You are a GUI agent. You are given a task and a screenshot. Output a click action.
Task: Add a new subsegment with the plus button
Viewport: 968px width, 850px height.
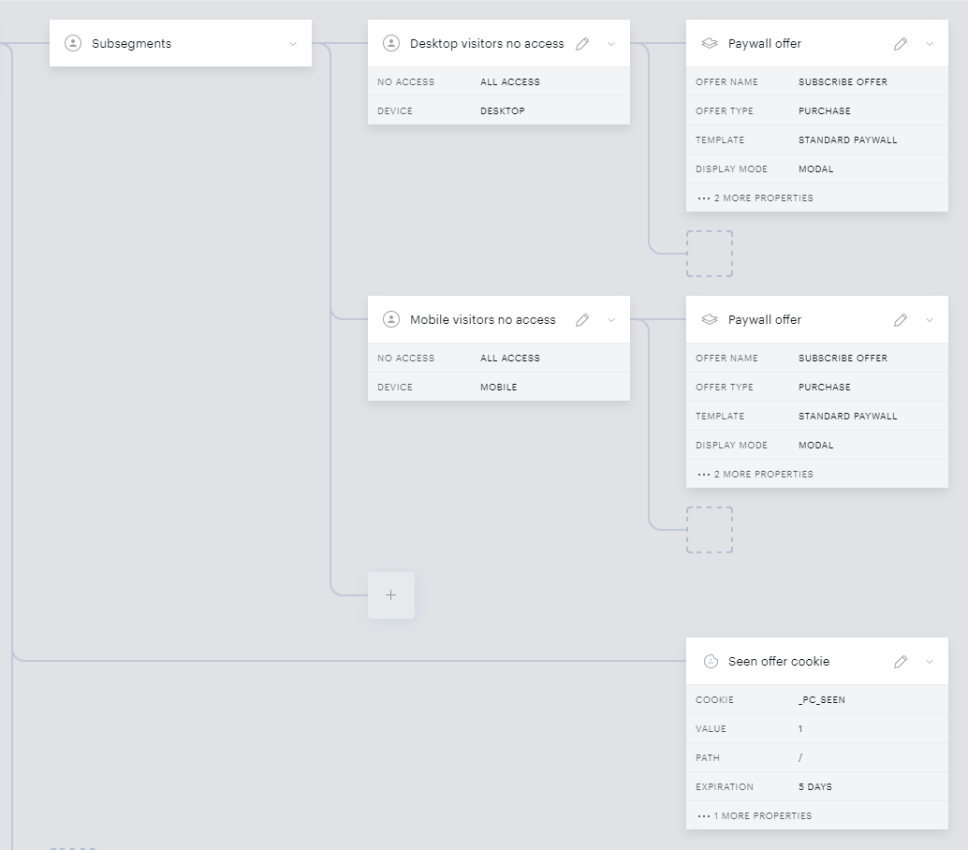click(x=391, y=595)
